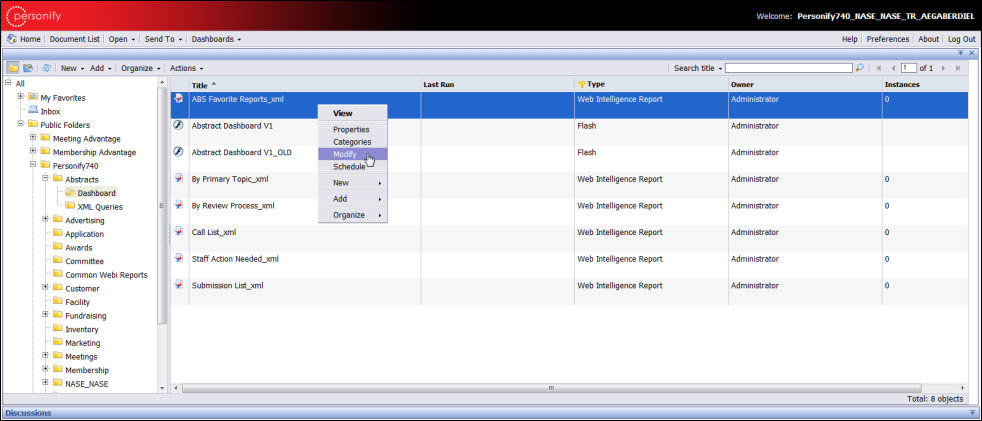
Task: Click the category view icon in the toolbar
Action: click(28, 68)
